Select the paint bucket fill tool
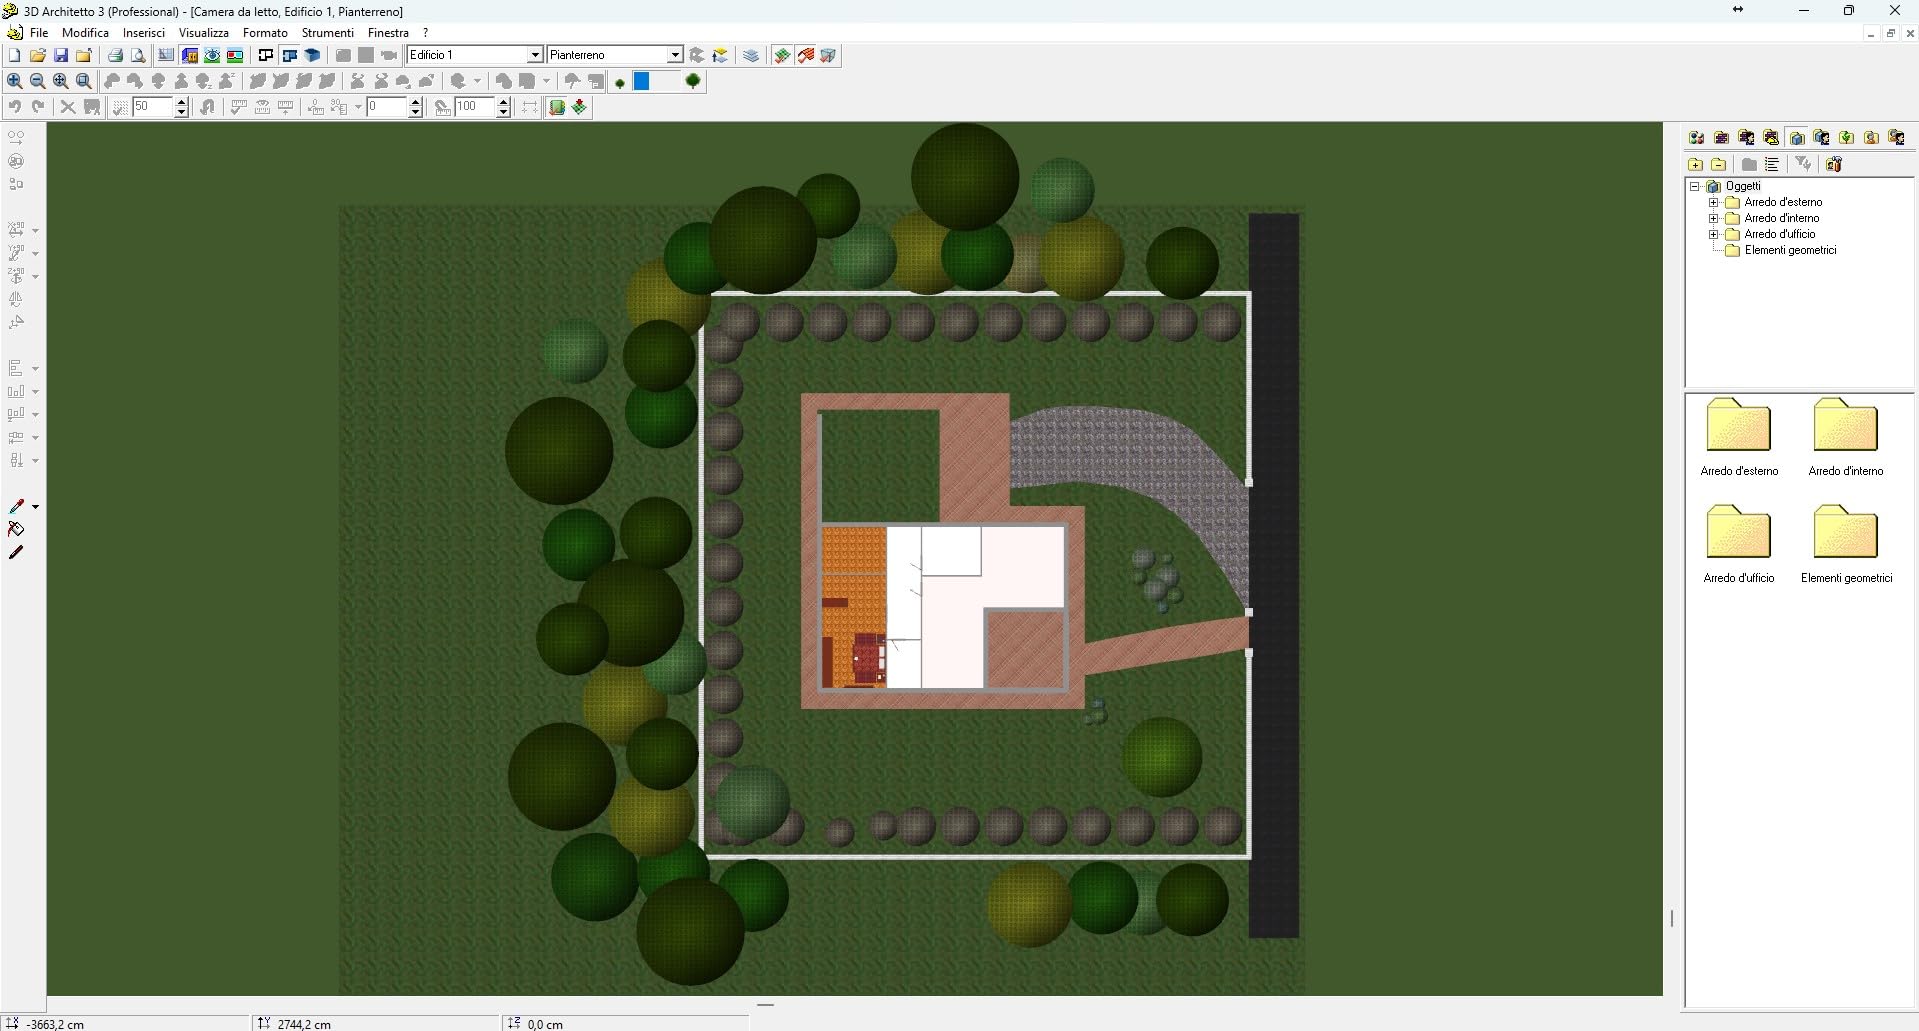The height and width of the screenshot is (1031, 1919). tap(16, 530)
